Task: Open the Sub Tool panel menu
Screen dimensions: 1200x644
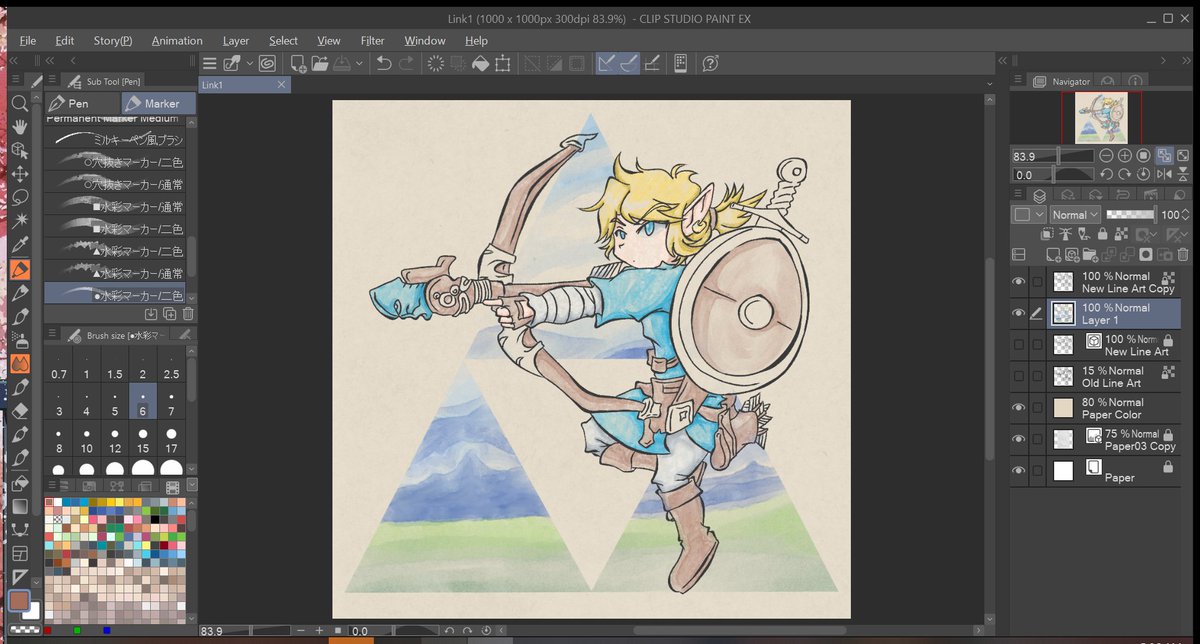Action: click(51, 81)
